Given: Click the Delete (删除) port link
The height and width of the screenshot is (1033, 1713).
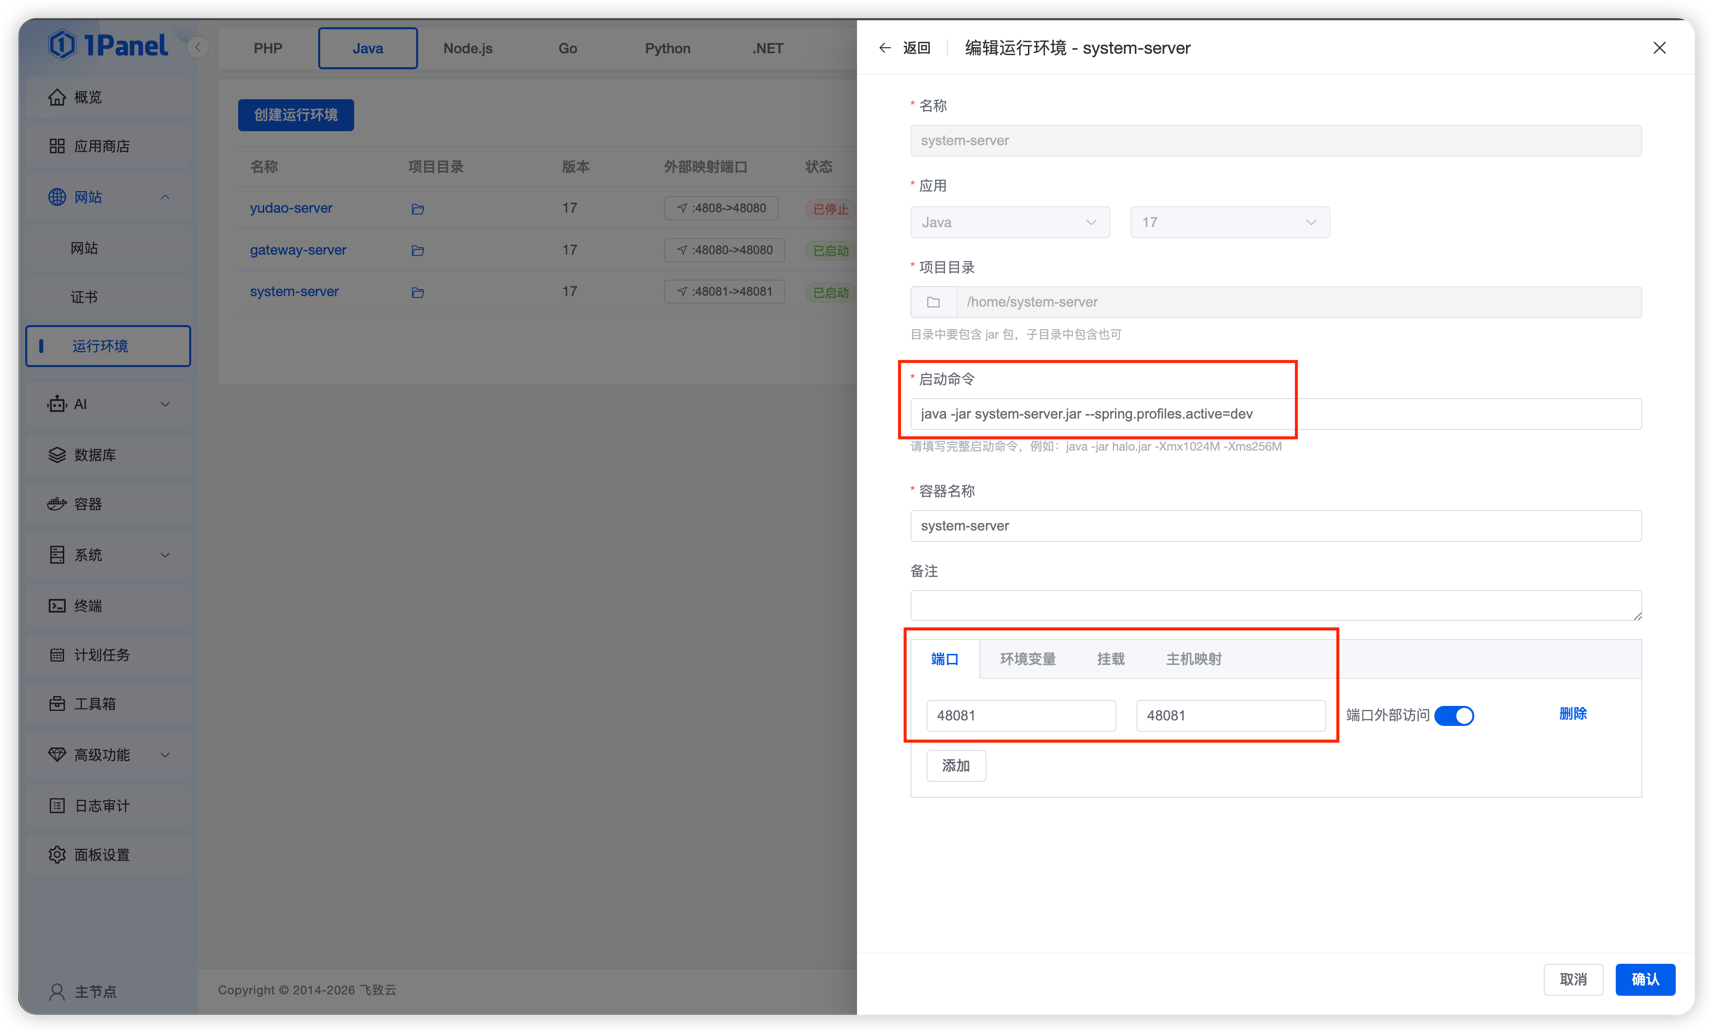Looking at the screenshot, I should 1572,714.
